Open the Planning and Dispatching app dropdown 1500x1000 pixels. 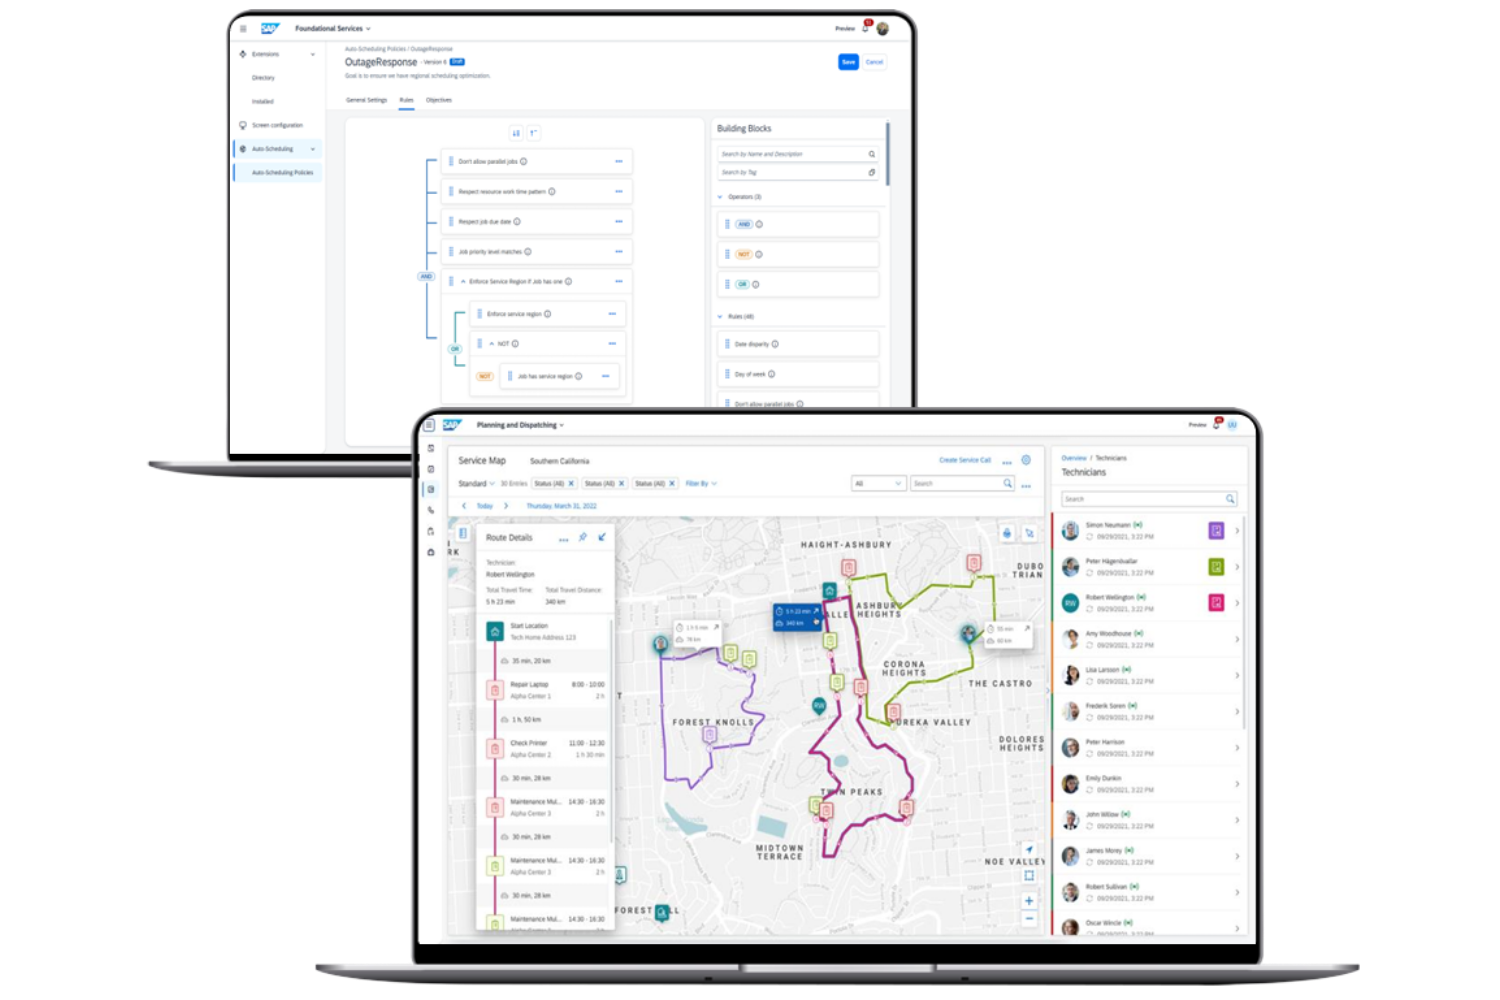[x=520, y=425]
